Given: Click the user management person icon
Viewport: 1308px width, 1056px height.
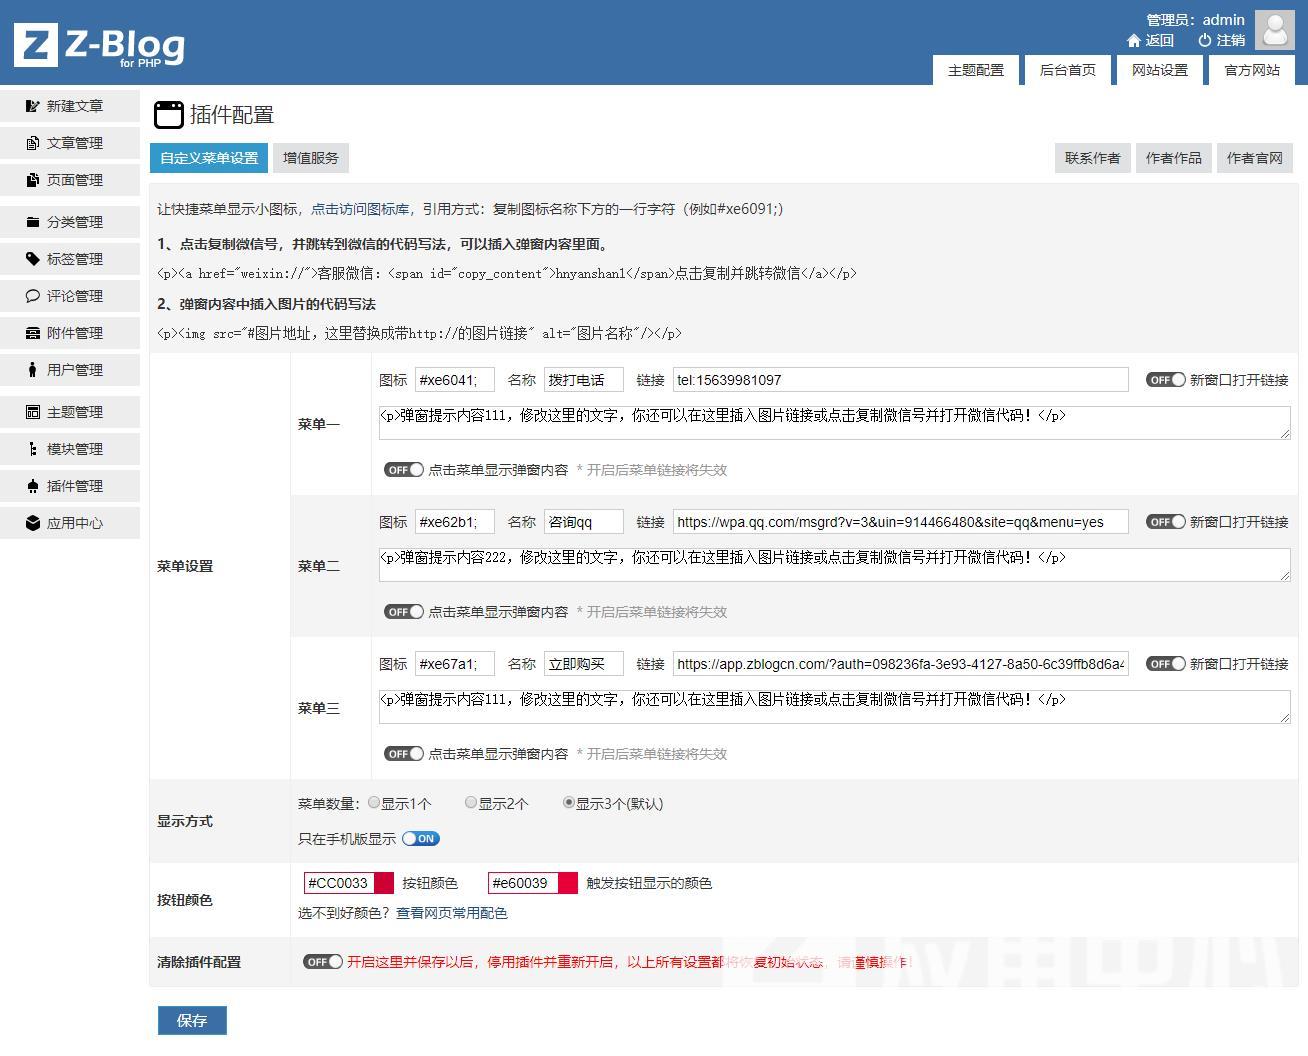Looking at the screenshot, I should (x=33, y=370).
